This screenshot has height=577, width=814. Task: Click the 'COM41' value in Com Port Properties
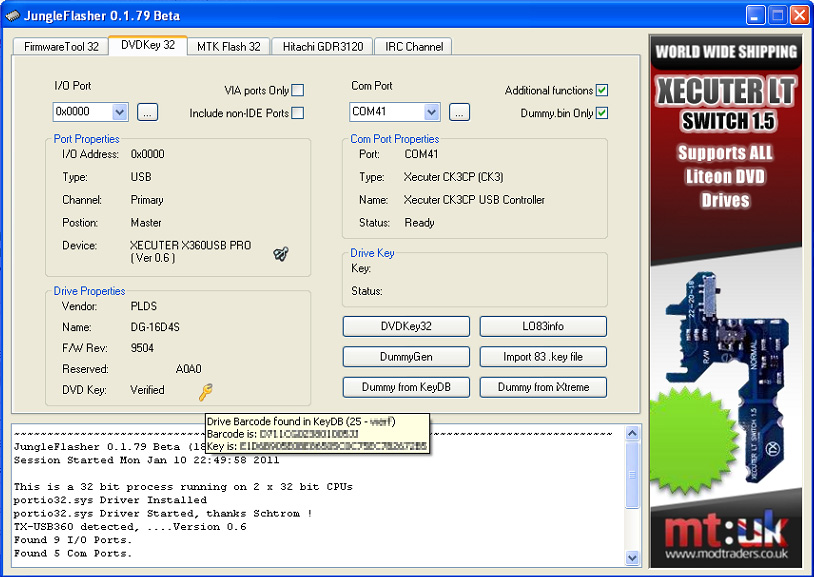(421, 154)
